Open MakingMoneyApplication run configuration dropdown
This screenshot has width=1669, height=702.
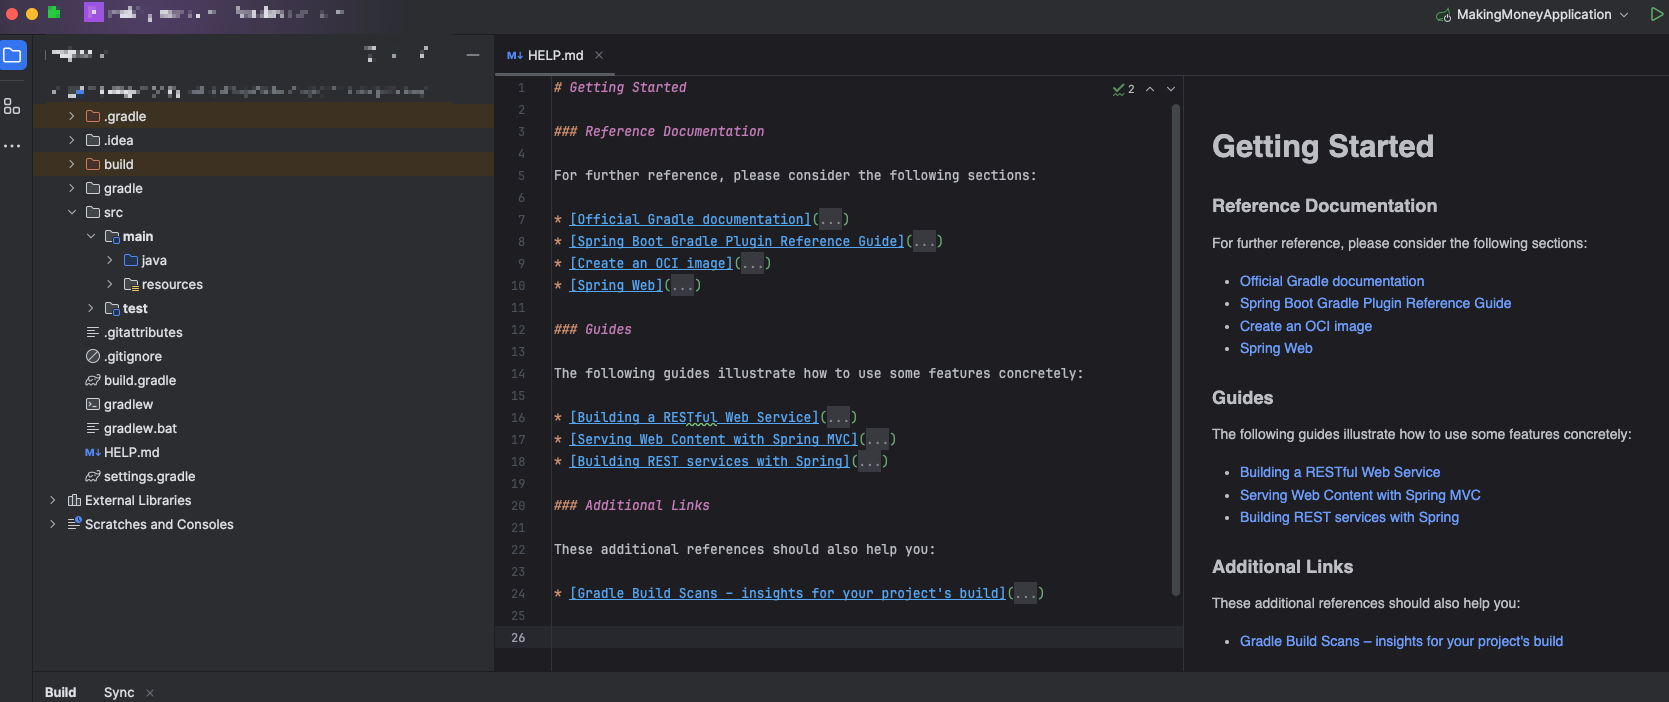[x=1532, y=14]
